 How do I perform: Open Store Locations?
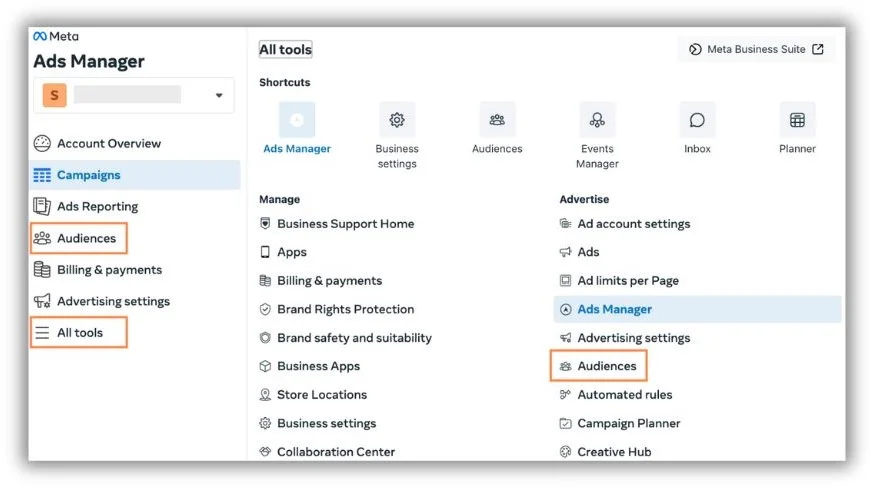322,395
